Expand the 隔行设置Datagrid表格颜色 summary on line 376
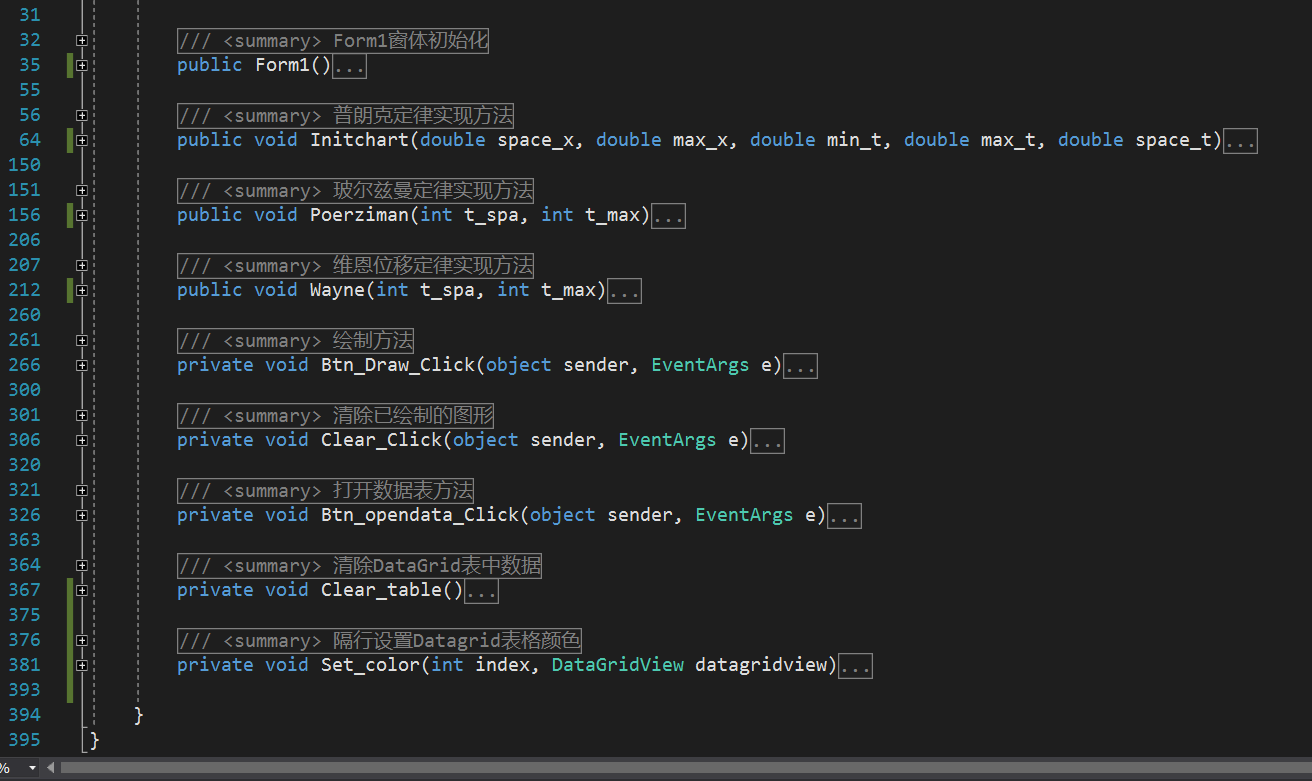 [81, 641]
